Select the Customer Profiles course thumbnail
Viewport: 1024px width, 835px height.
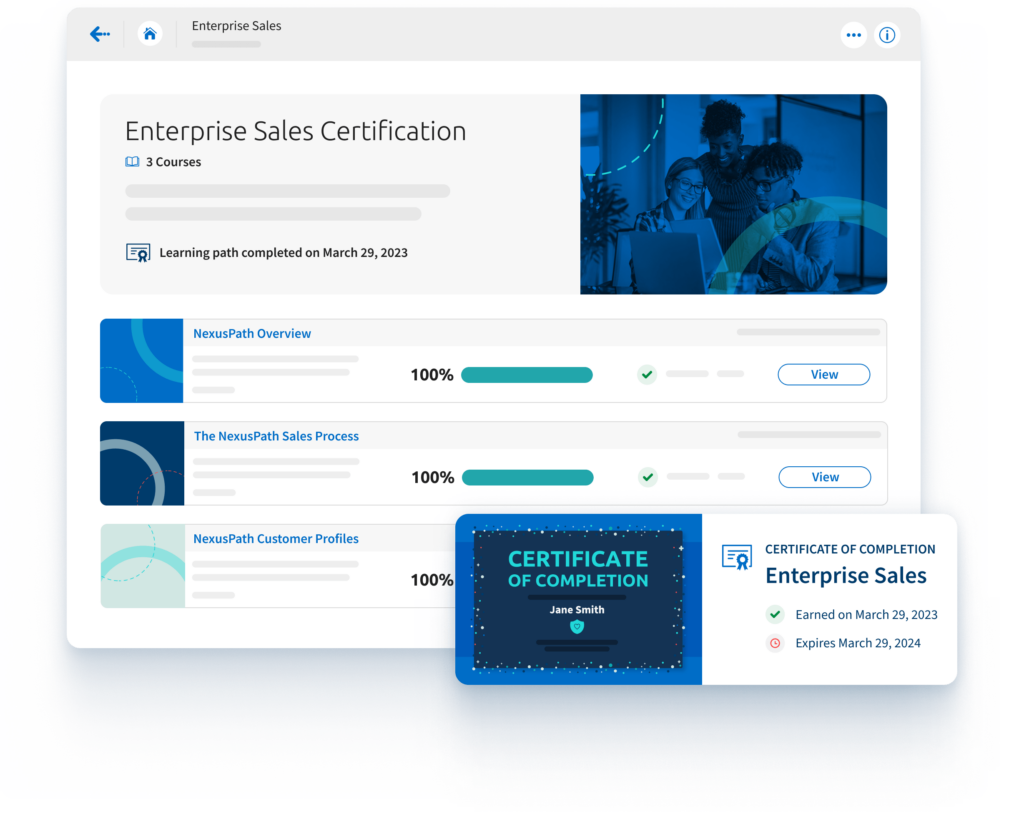[x=142, y=566]
